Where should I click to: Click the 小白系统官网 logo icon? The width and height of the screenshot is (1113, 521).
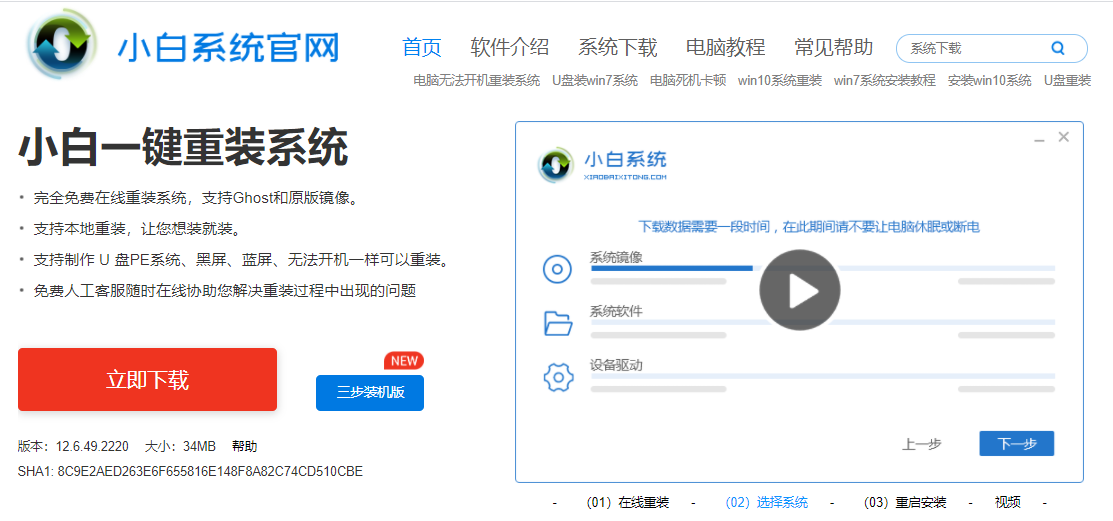coord(63,47)
